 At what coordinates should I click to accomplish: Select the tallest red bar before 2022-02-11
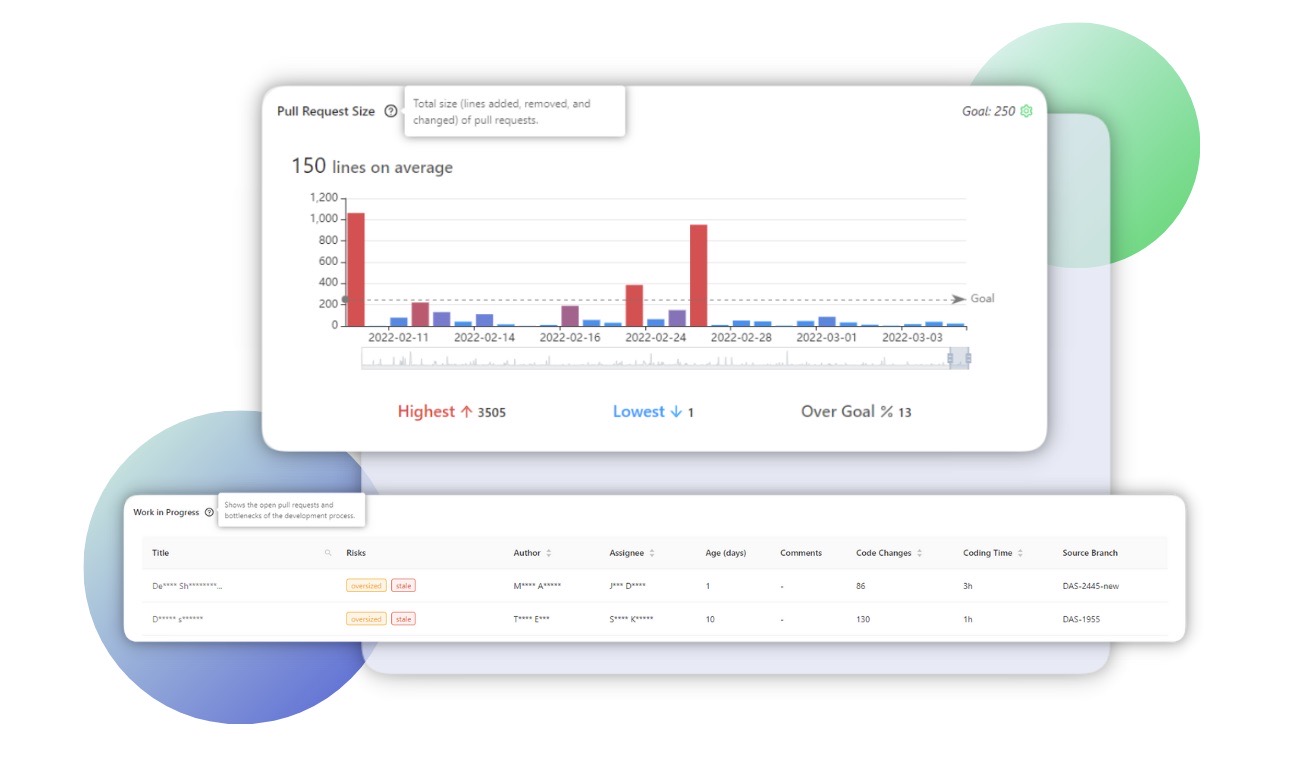pyautogui.click(x=355, y=269)
